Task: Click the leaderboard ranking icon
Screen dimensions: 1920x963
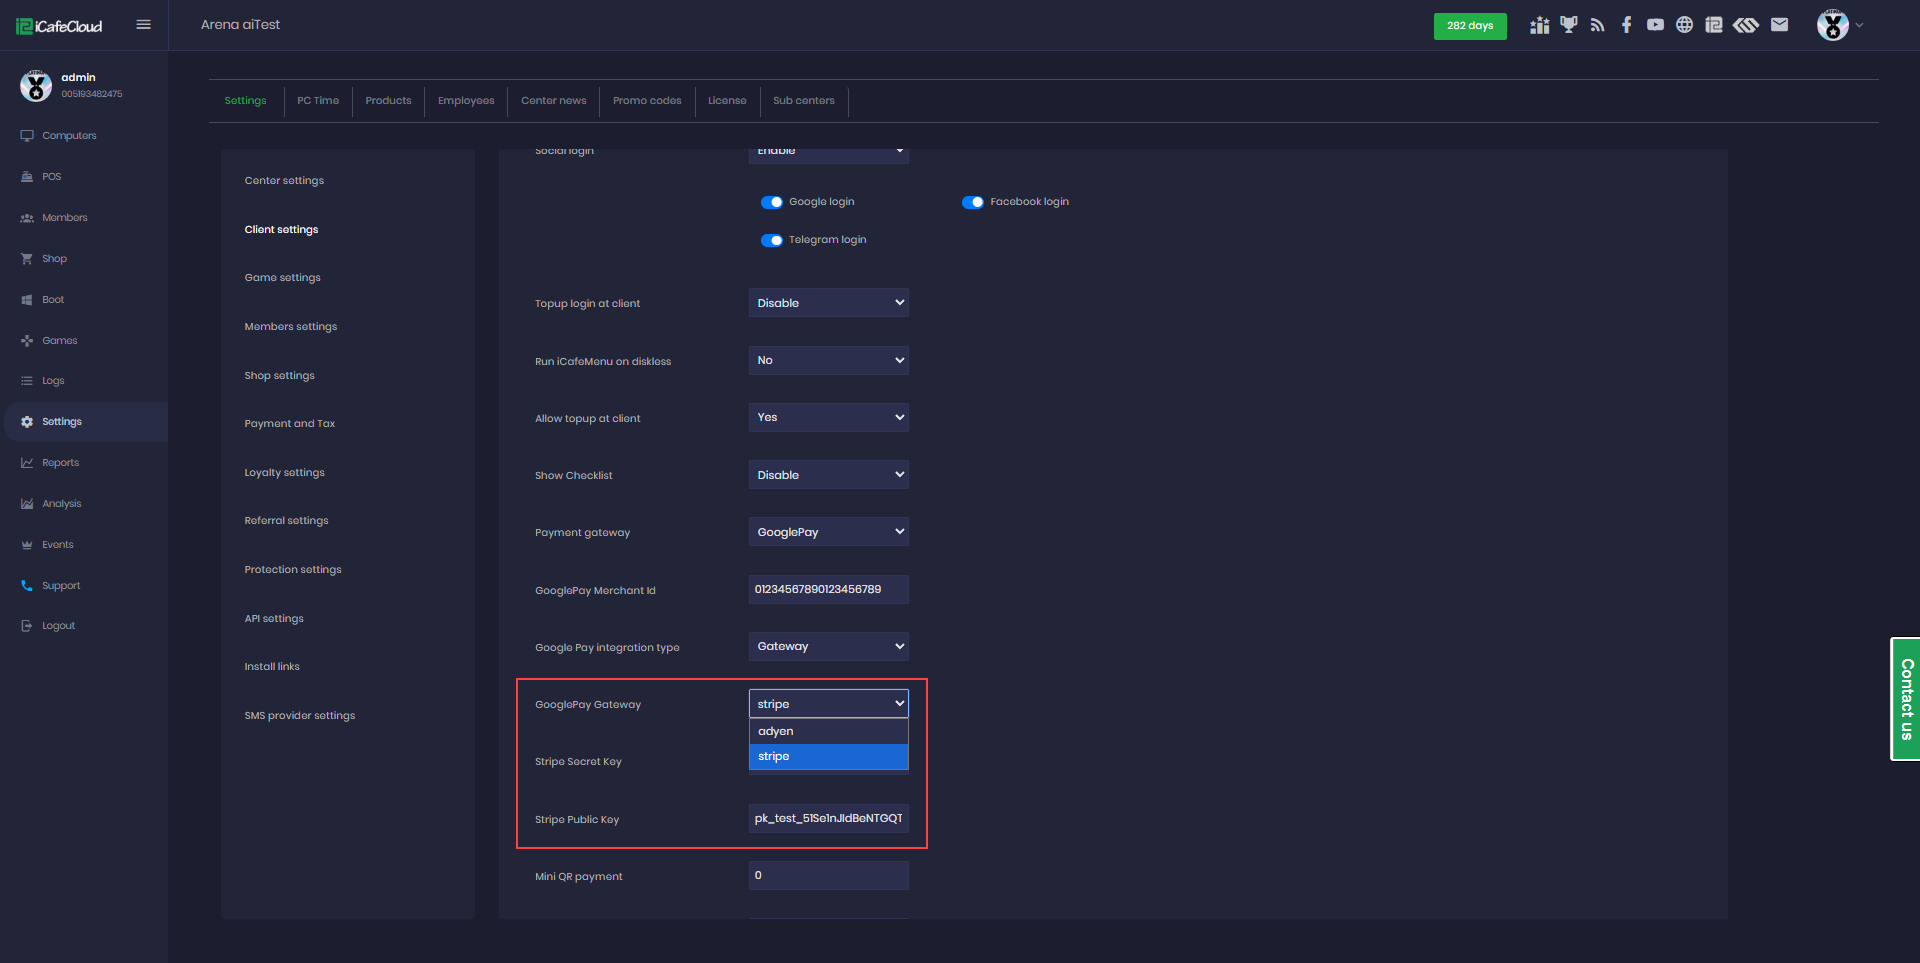Action: 1539,25
